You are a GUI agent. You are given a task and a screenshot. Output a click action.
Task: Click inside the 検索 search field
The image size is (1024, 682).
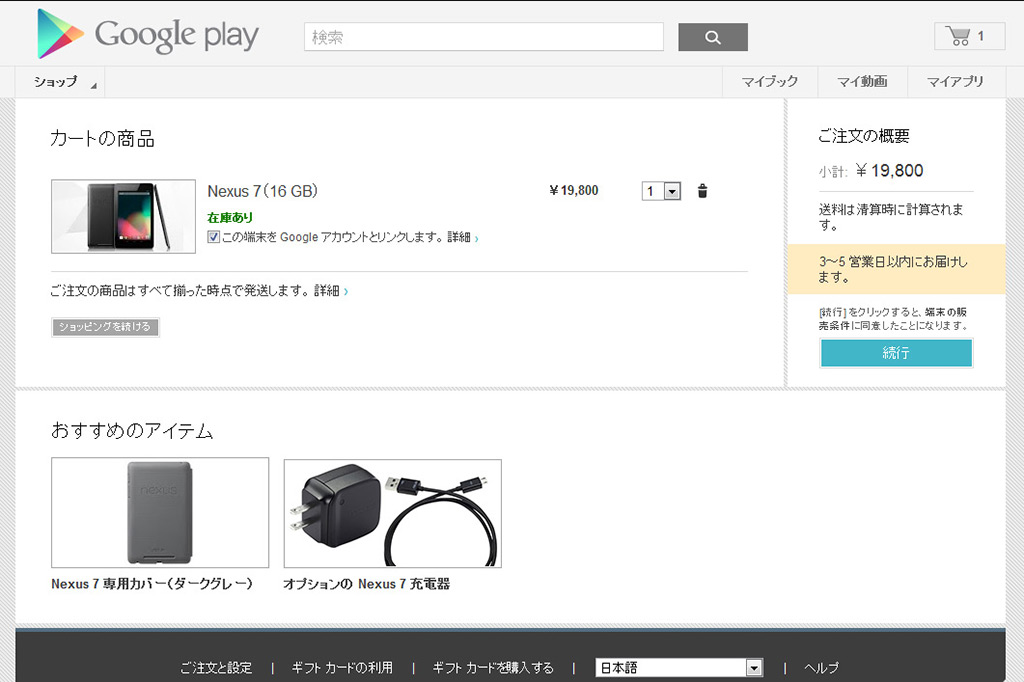(483, 37)
